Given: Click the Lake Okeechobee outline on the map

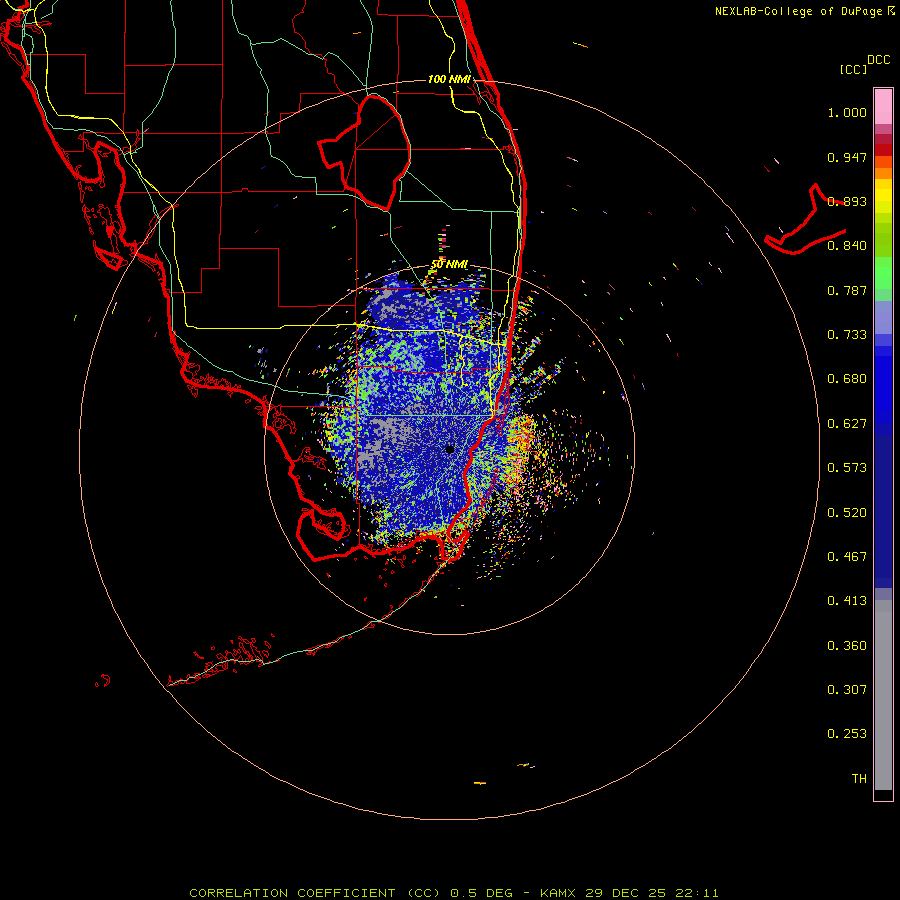Looking at the screenshot, I should (x=364, y=153).
